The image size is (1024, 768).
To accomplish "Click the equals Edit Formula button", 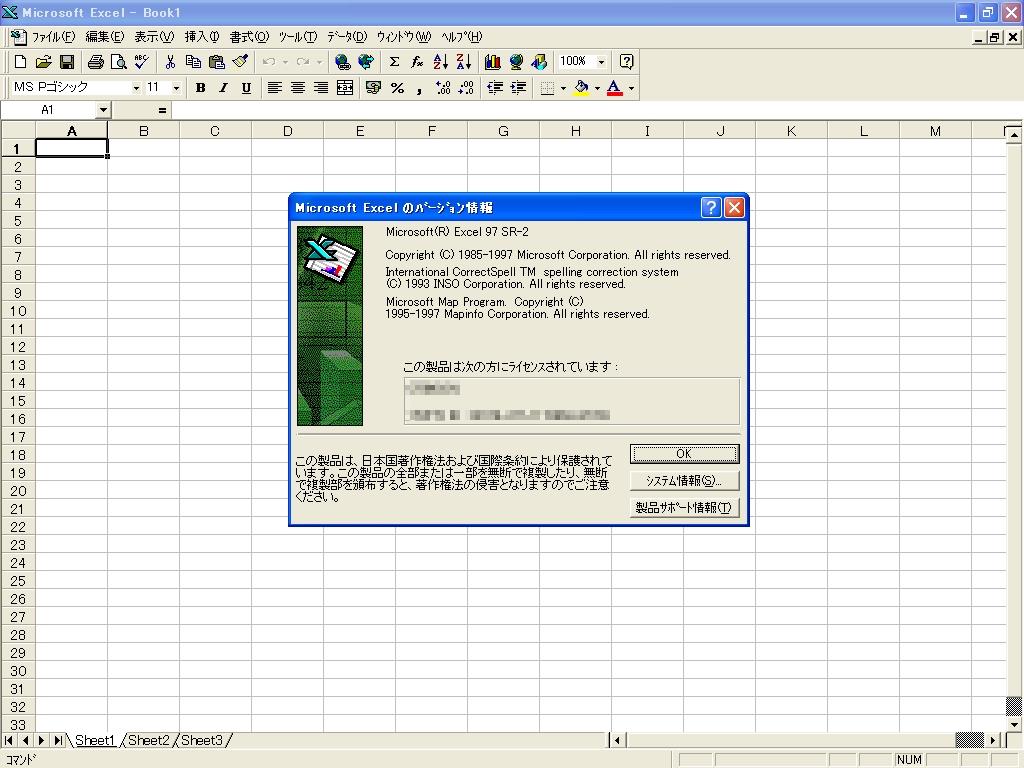I will (162, 110).
